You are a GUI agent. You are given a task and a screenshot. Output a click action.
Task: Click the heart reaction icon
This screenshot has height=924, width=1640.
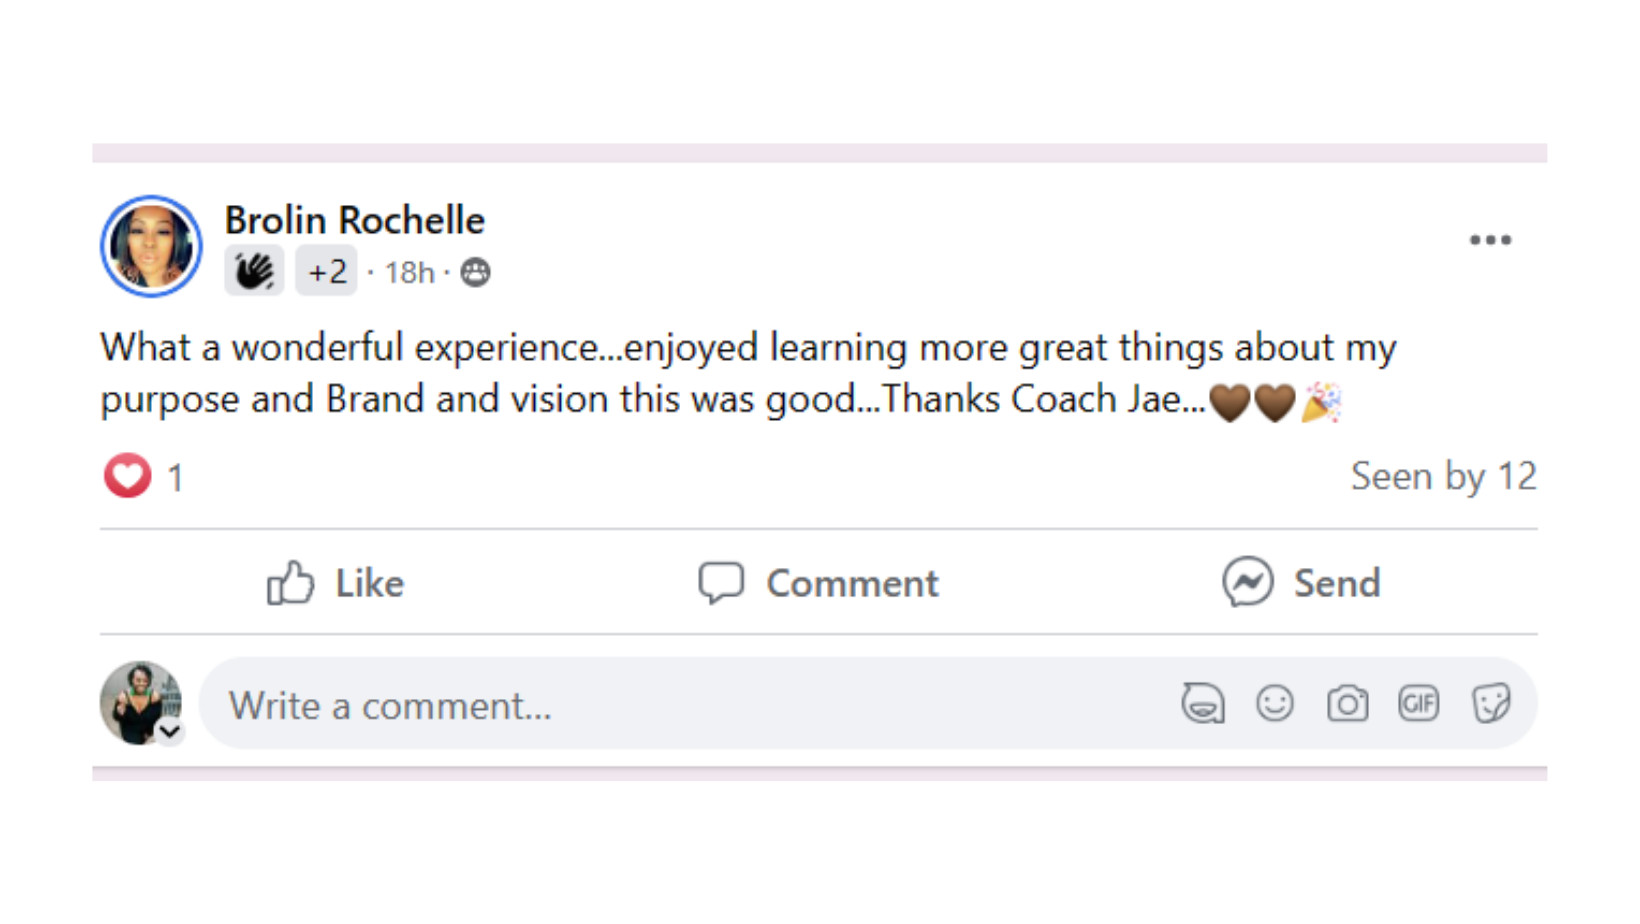[x=127, y=476]
